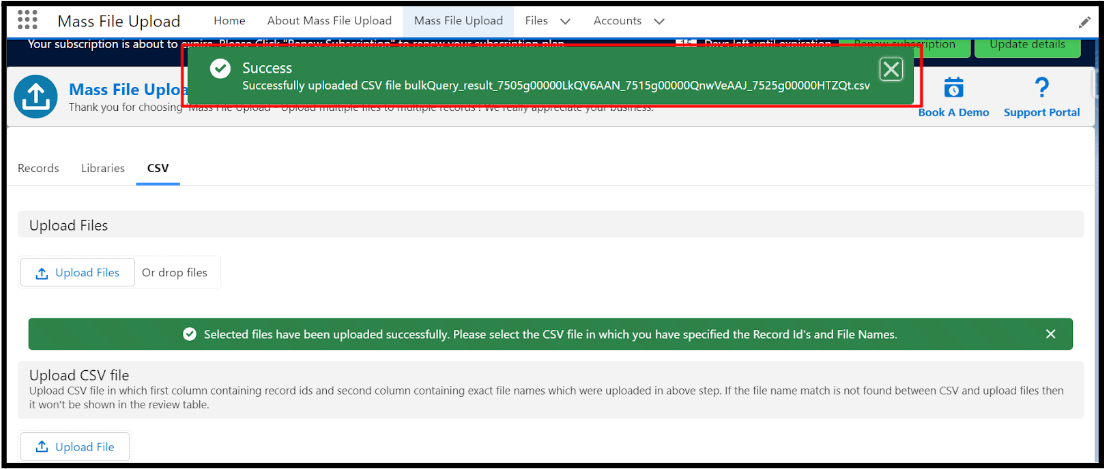
Task: Select the Mass File Upload navigation tab
Action: [458, 21]
